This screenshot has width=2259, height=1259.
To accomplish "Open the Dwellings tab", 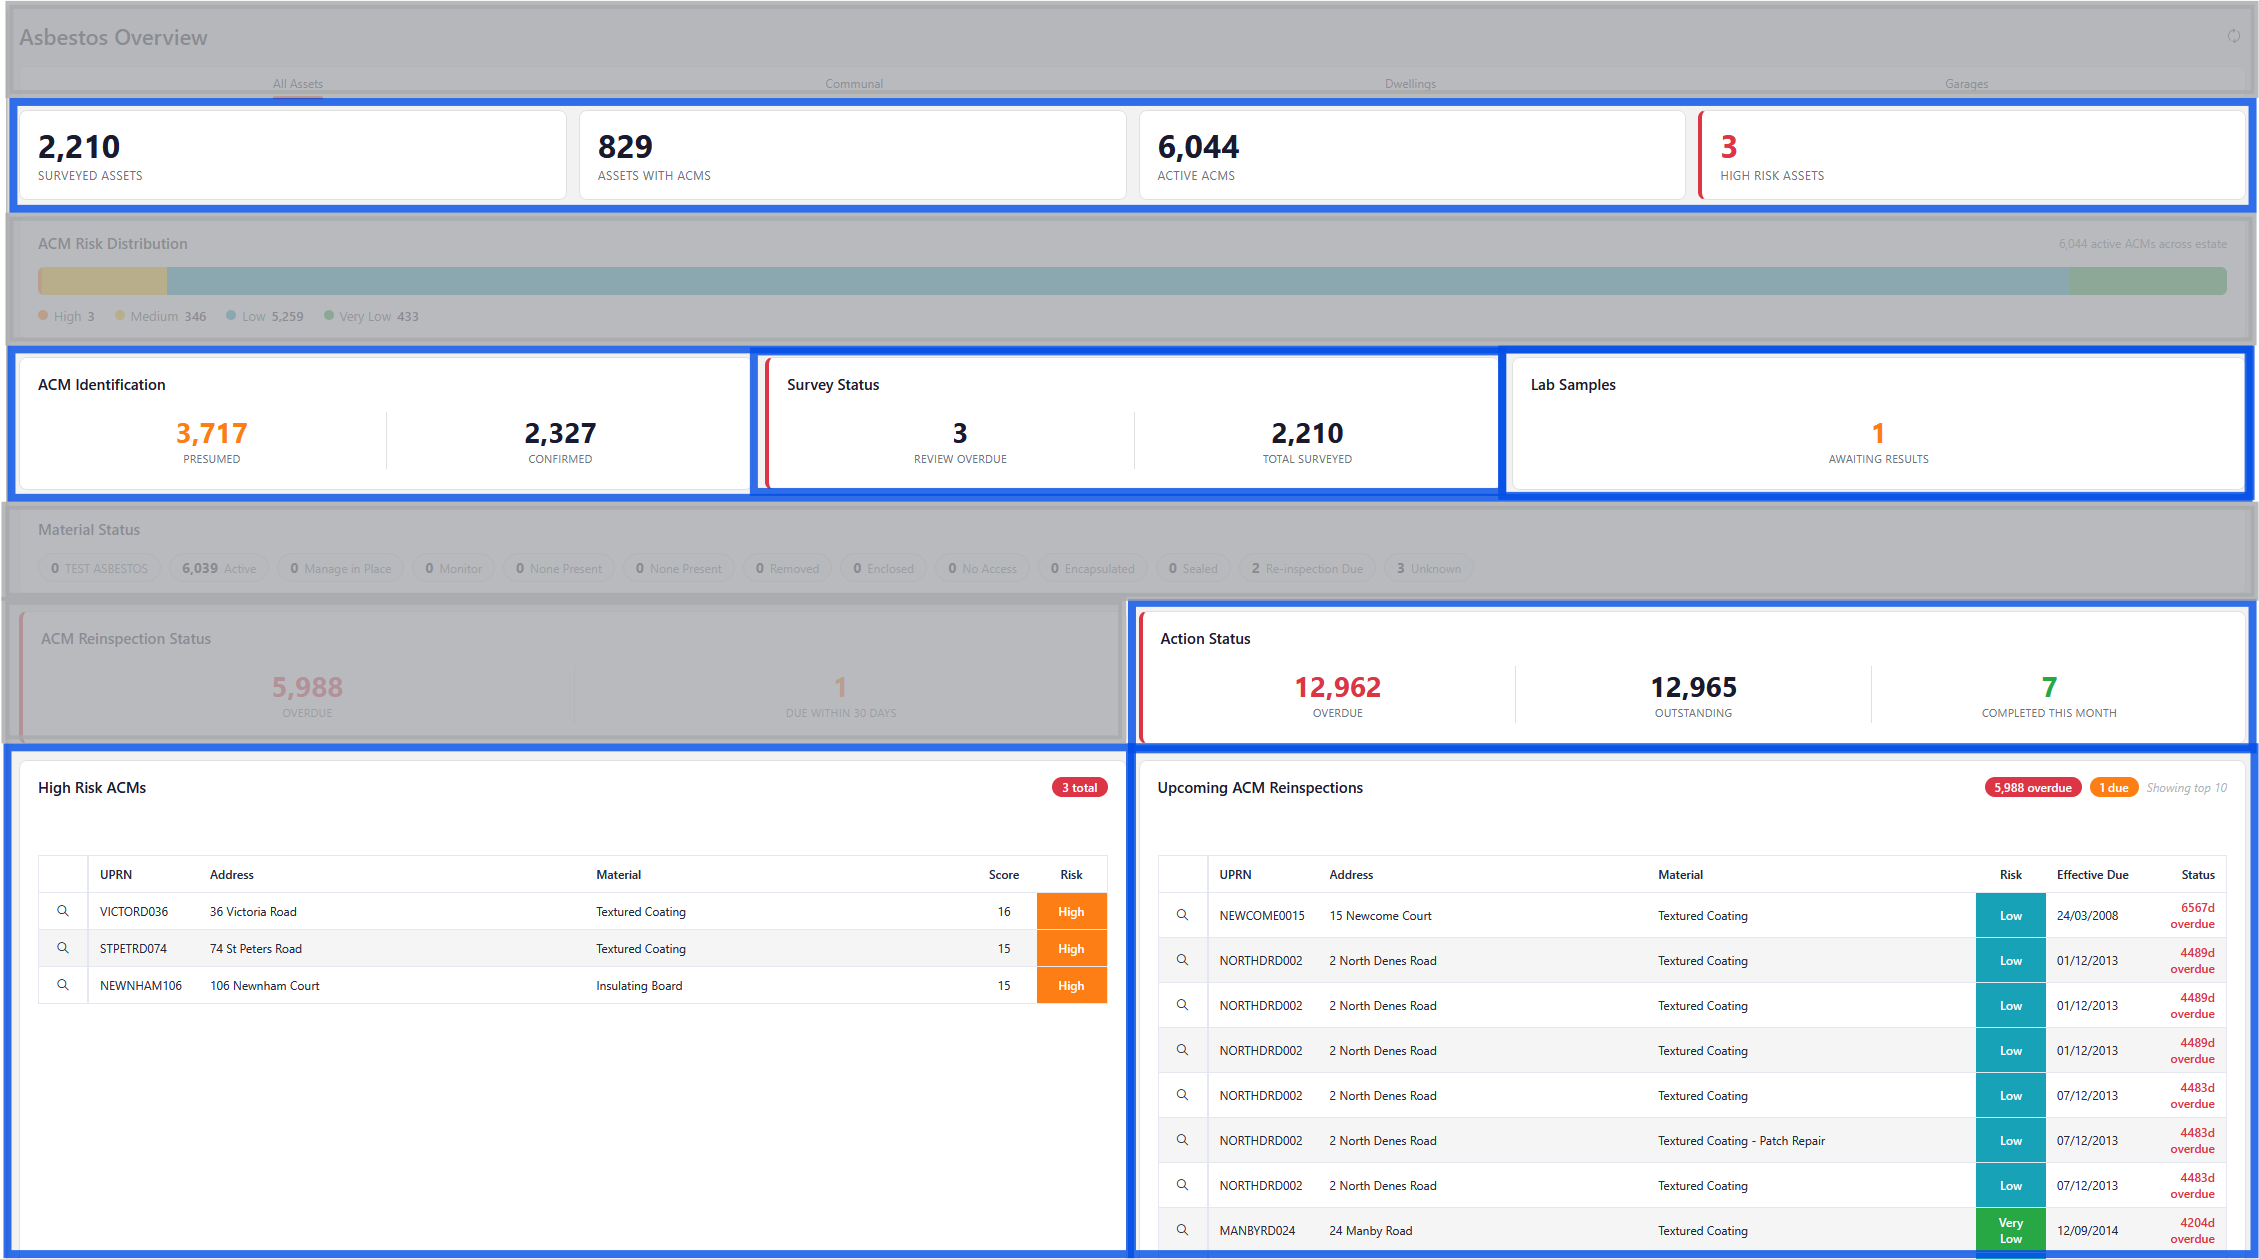I will pos(1409,84).
